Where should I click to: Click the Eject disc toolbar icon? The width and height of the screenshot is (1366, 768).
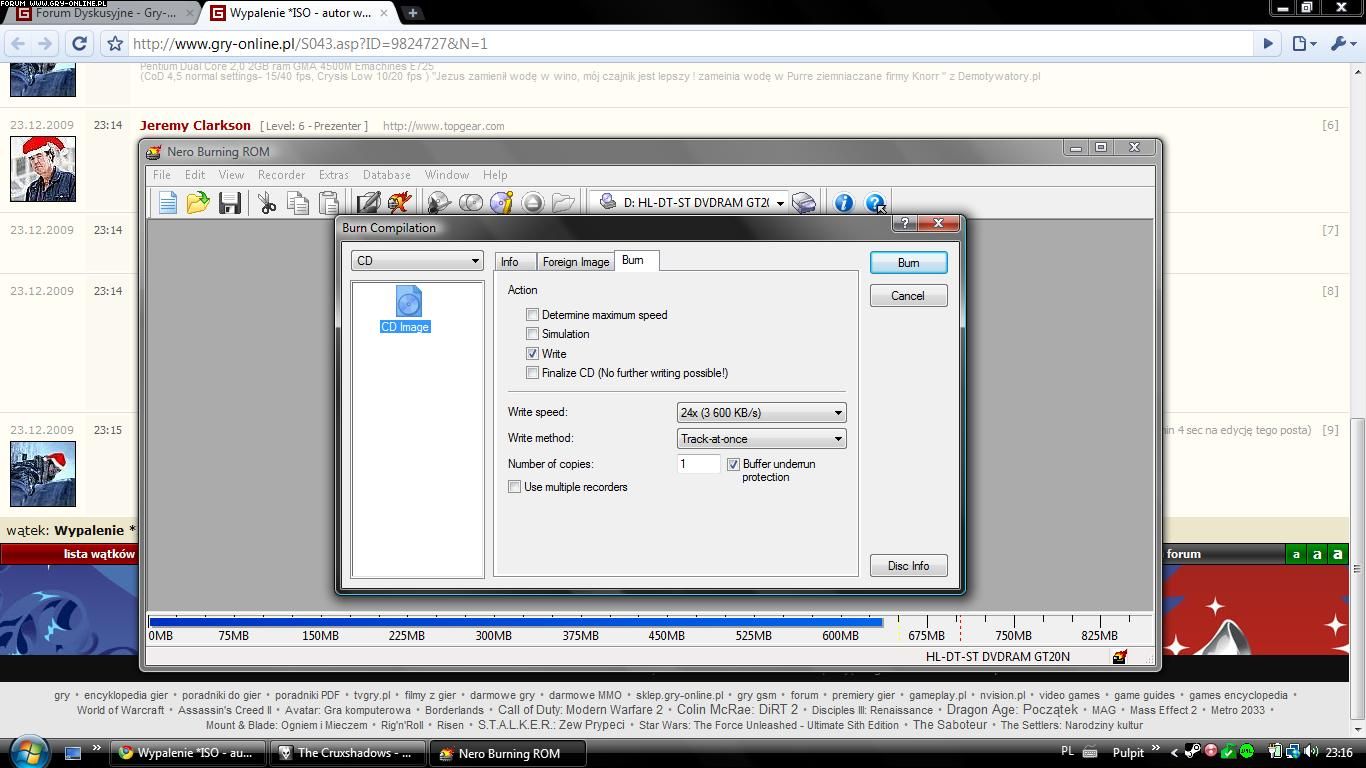pyautogui.click(x=533, y=203)
